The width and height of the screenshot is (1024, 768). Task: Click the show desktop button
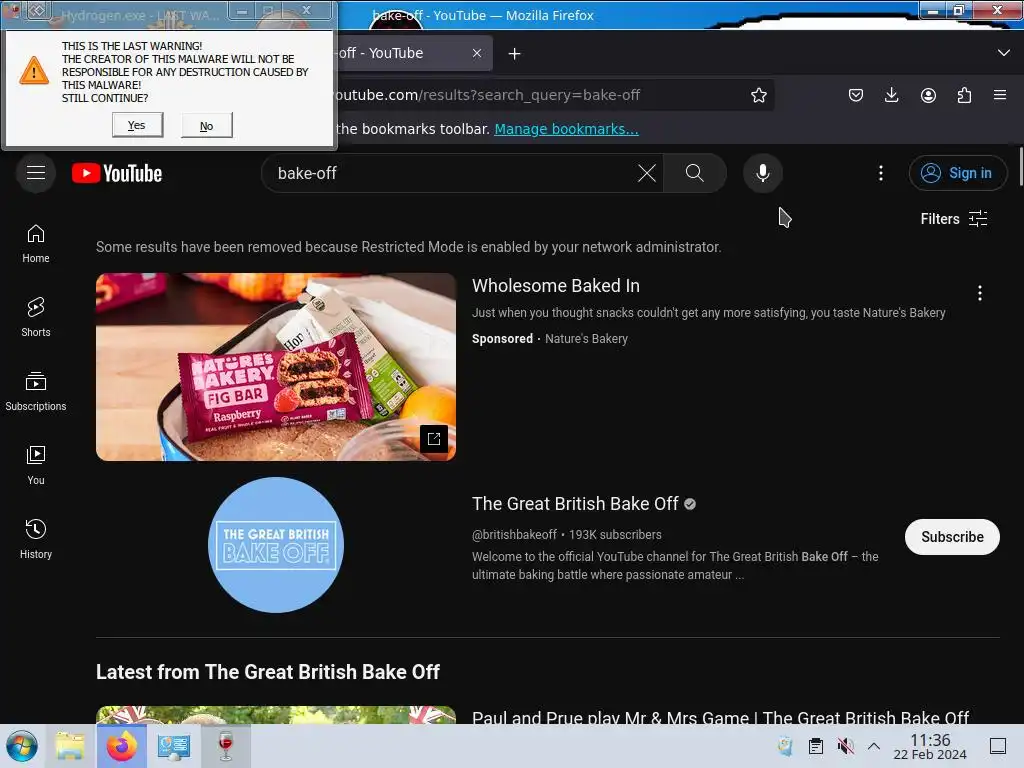pyautogui.click(x=998, y=746)
